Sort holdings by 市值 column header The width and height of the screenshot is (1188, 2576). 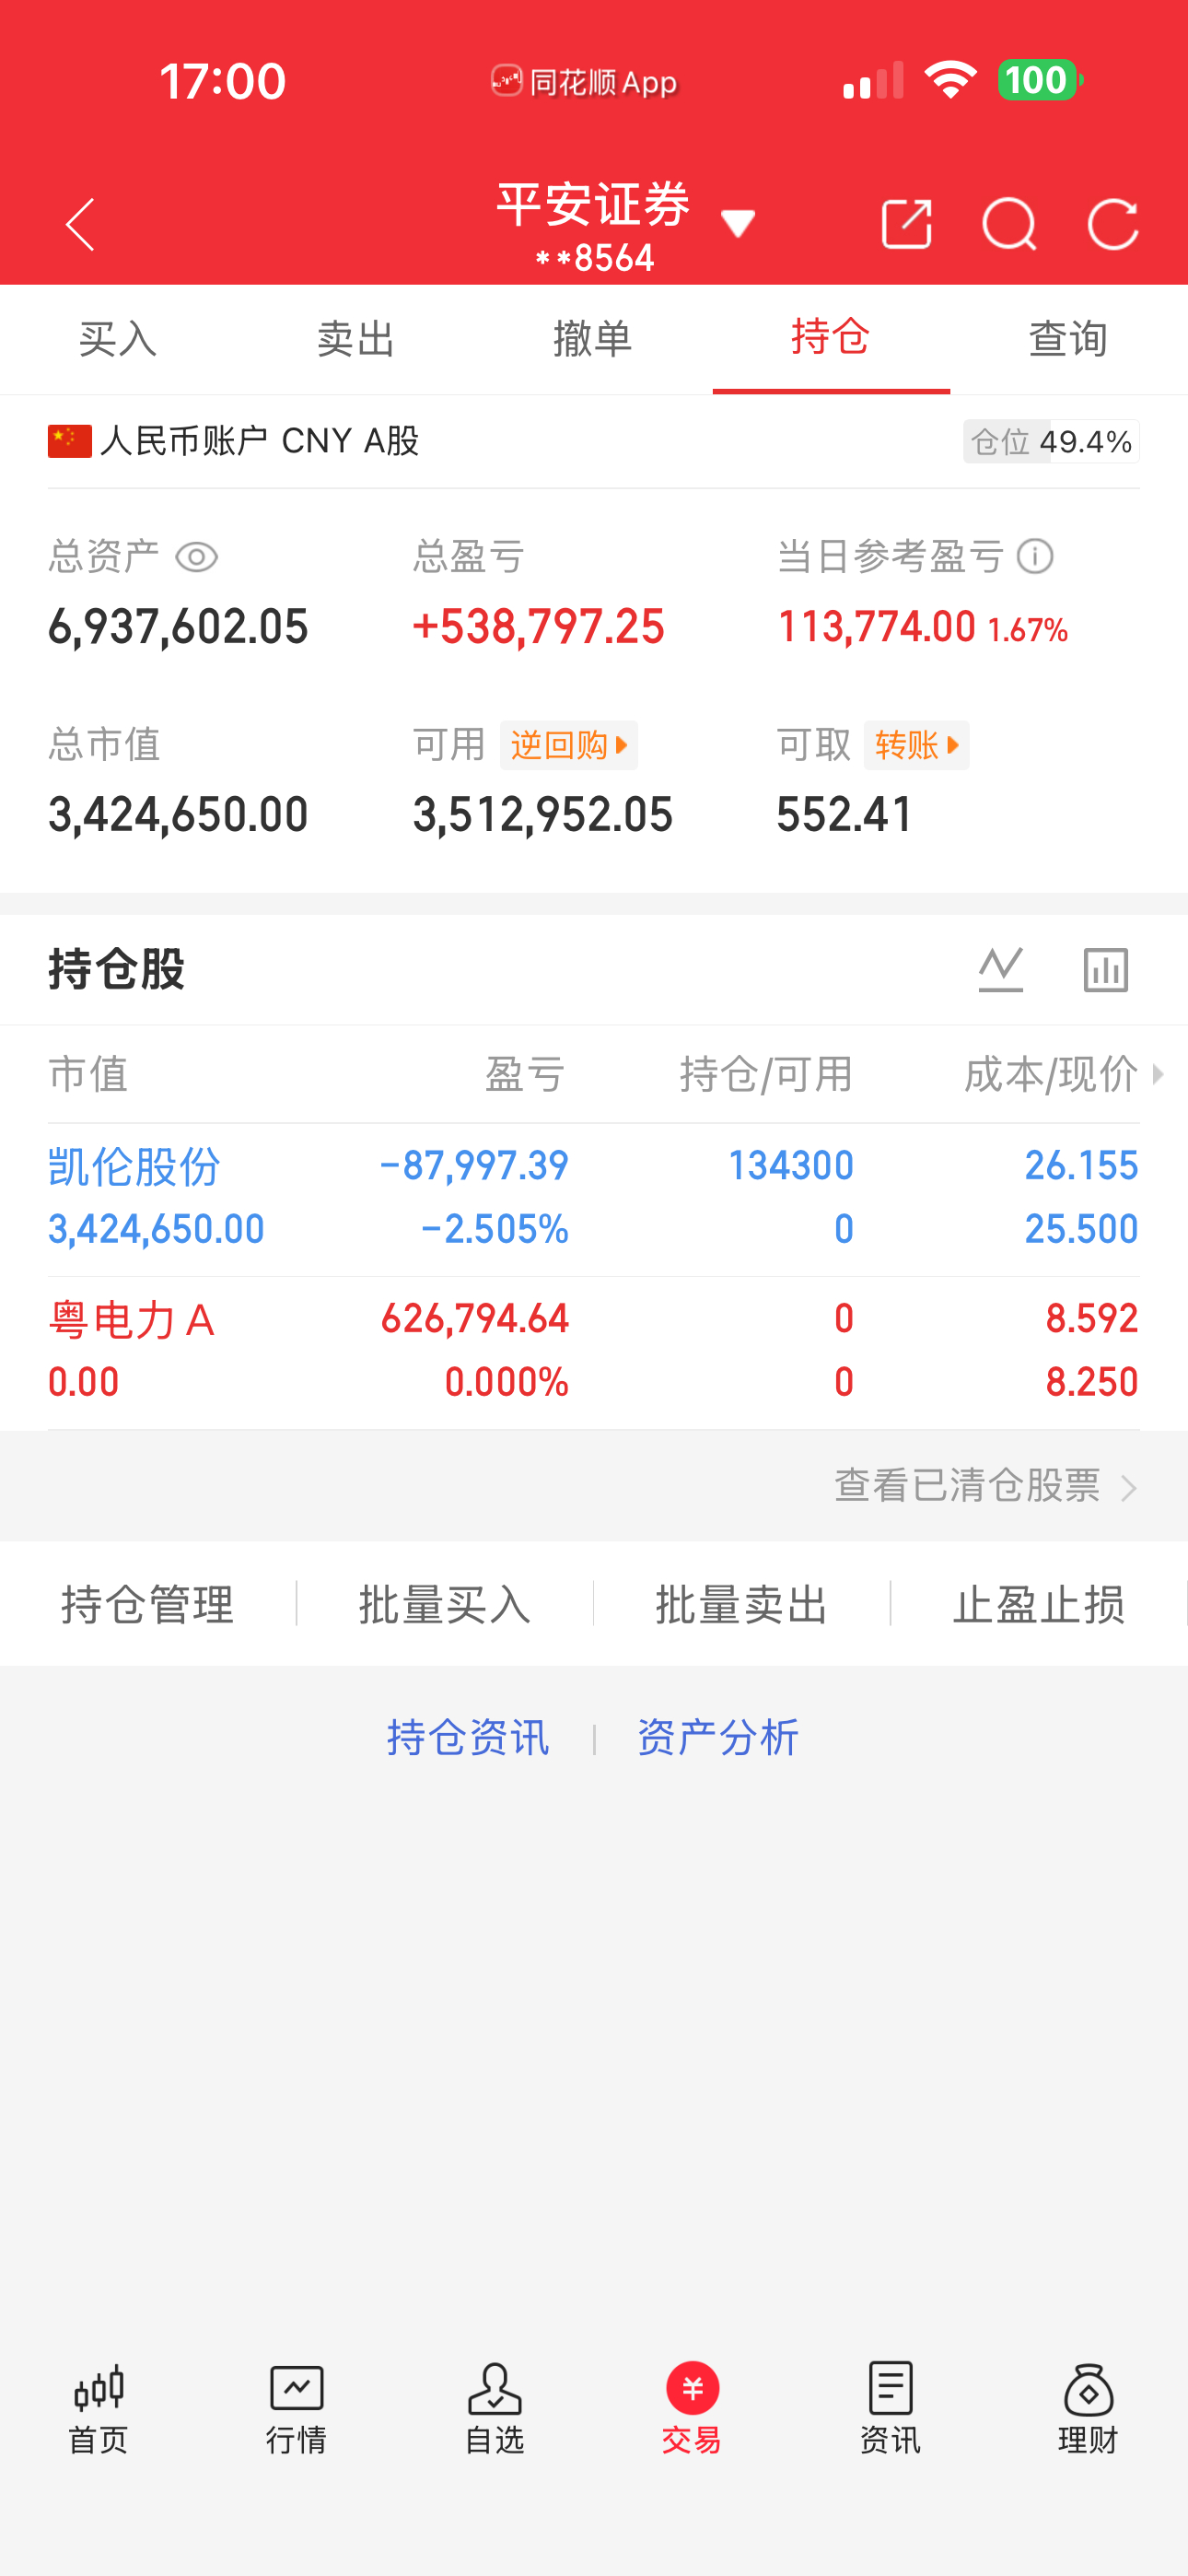point(88,1074)
